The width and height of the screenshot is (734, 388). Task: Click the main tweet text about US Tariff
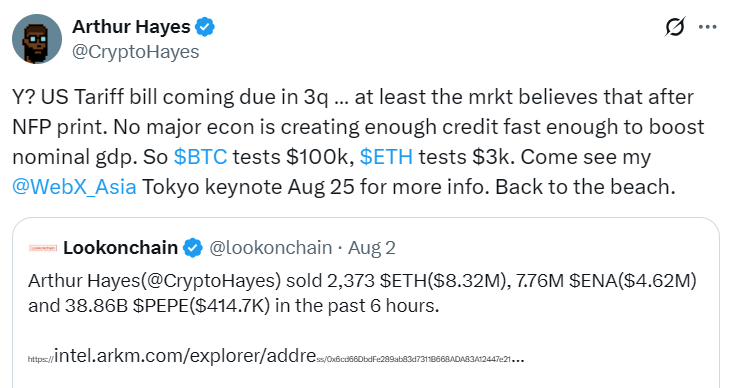tap(359, 142)
